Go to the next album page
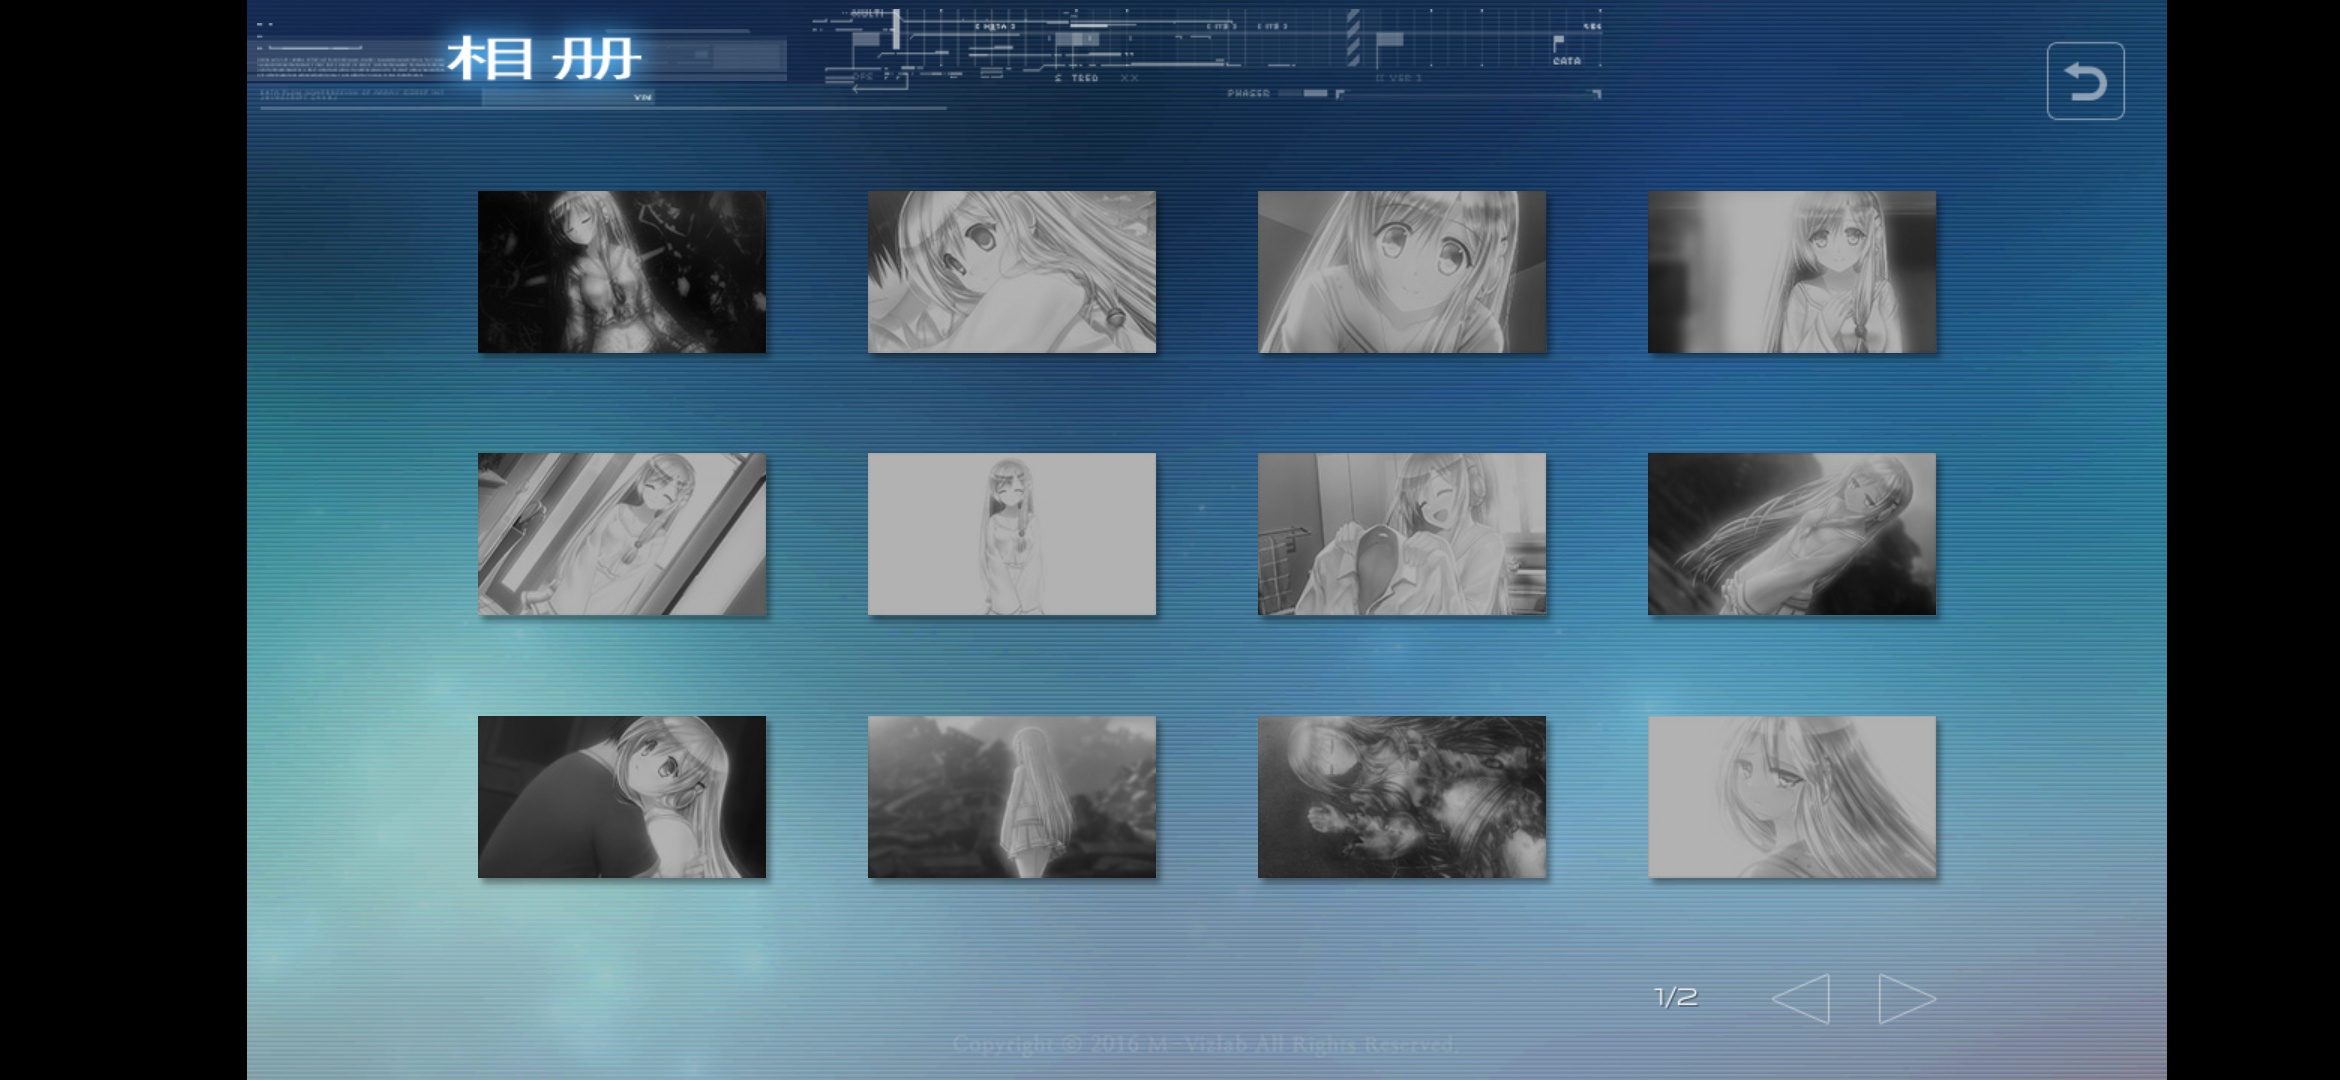Image resolution: width=2340 pixels, height=1080 pixels. [x=1907, y=998]
